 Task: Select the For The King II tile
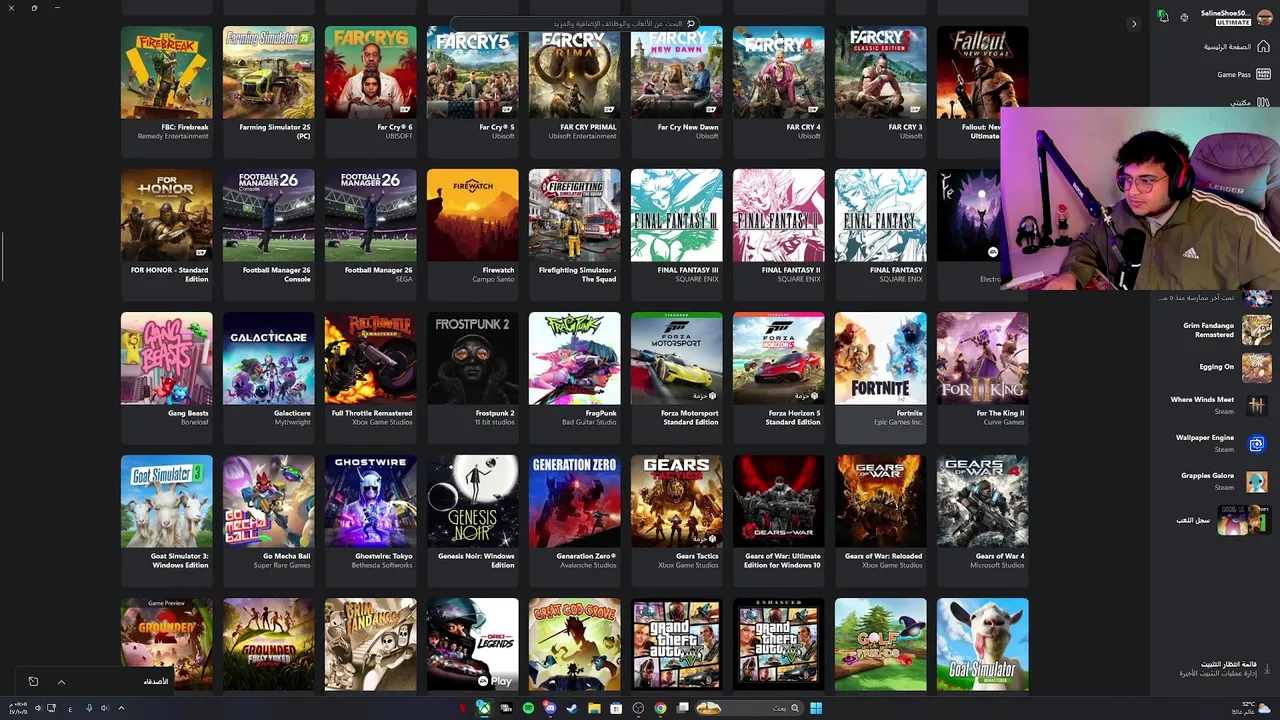[x=982, y=377]
